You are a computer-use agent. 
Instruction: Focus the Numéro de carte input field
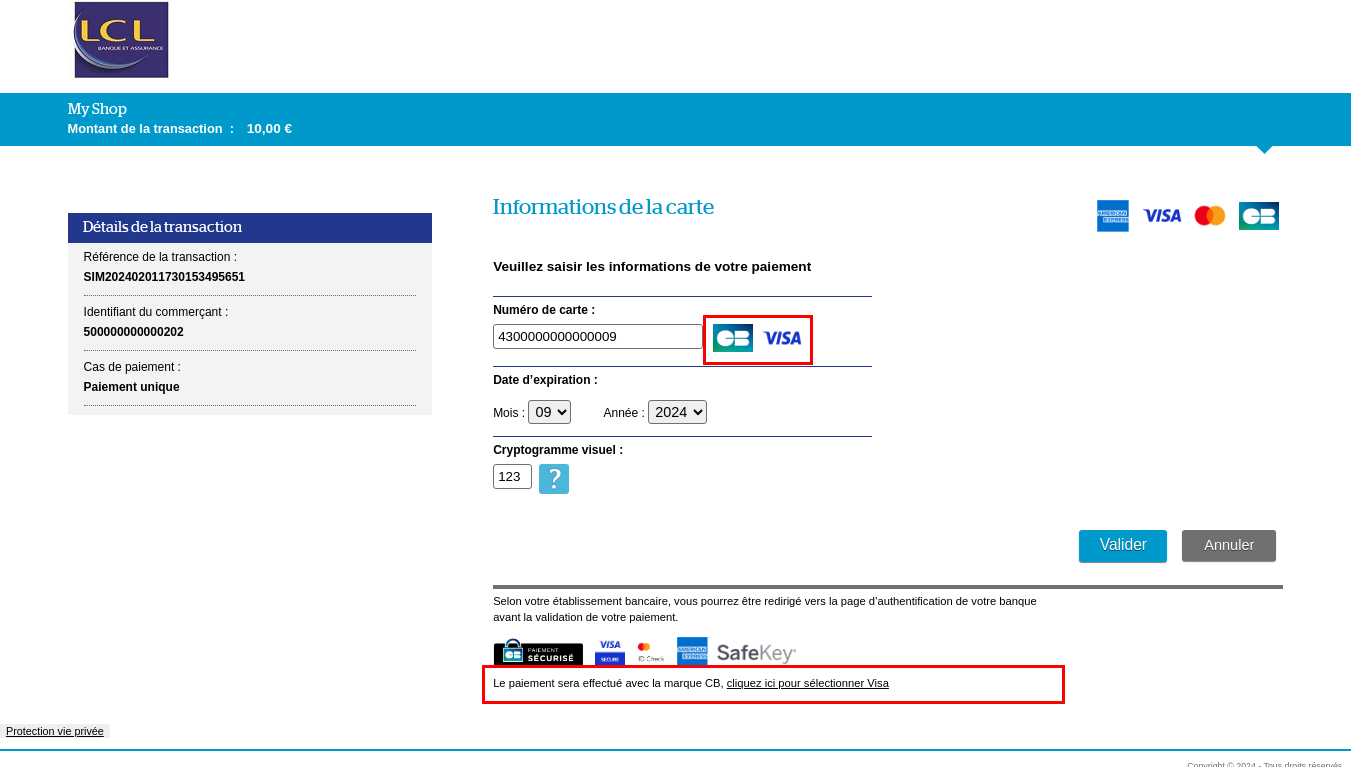point(598,337)
